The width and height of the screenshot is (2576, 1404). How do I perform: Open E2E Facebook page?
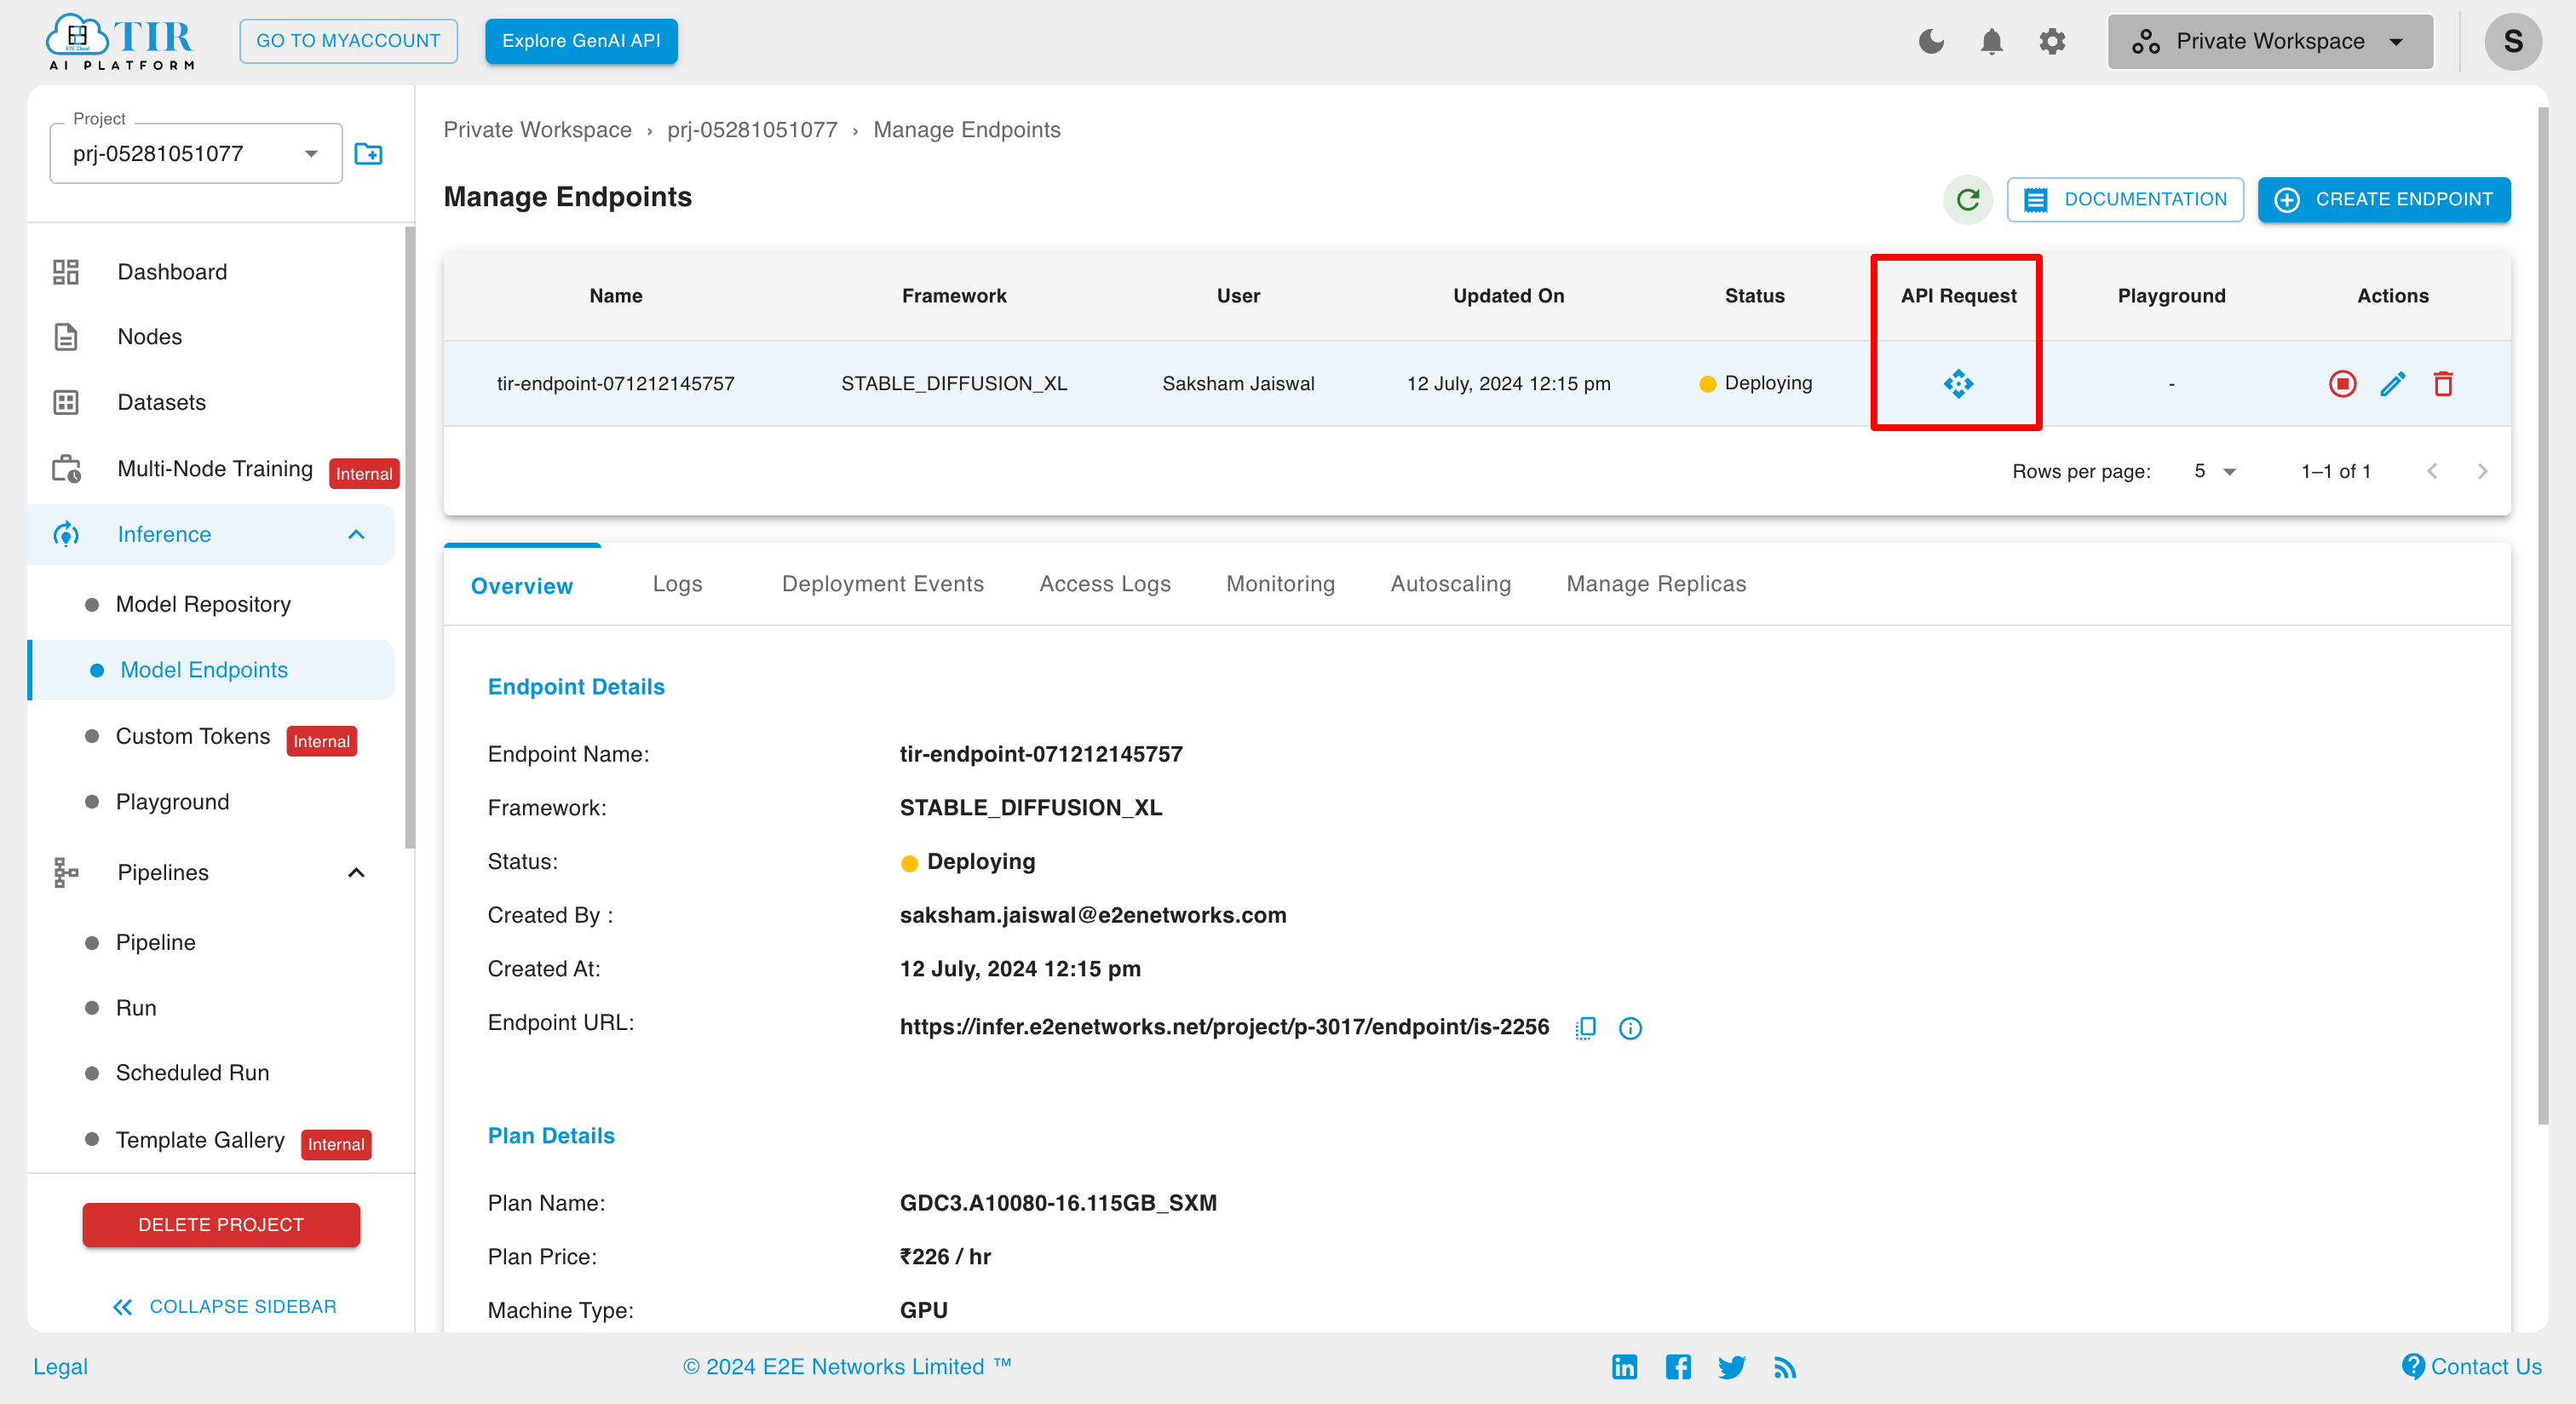[1678, 1366]
